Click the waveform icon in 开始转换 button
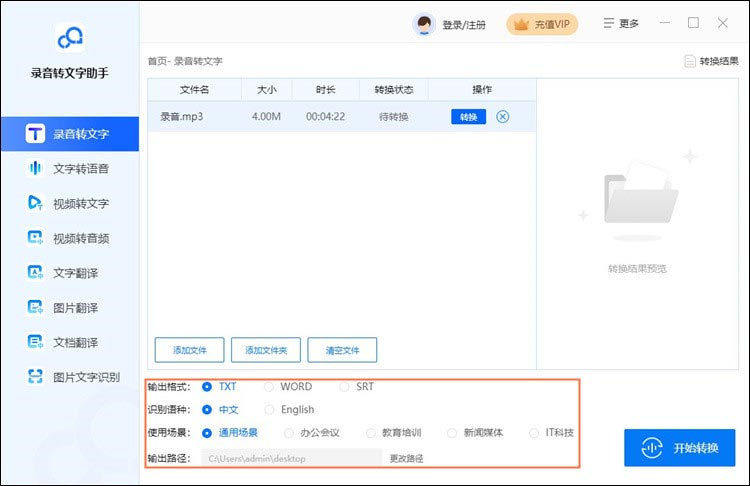The image size is (750, 486). click(x=651, y=448)
